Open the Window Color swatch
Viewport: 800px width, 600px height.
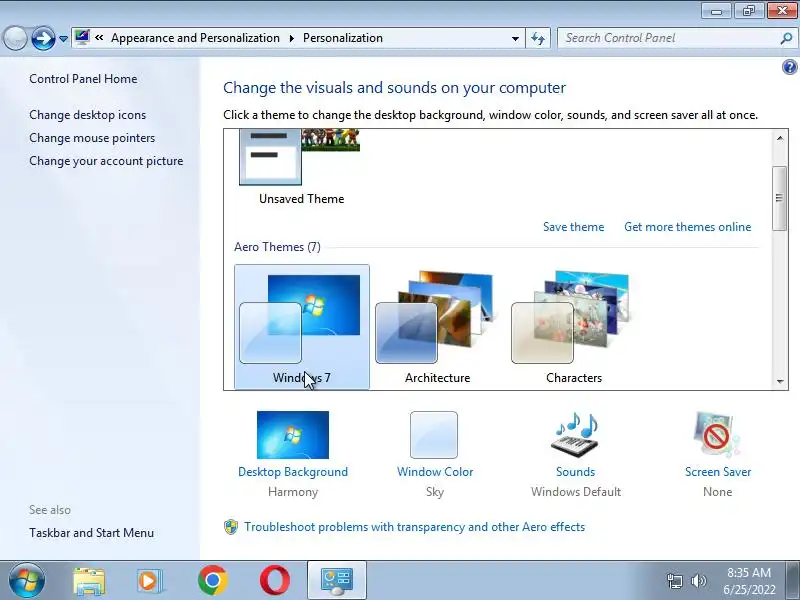pyautogui.click(x=434, y=435)
